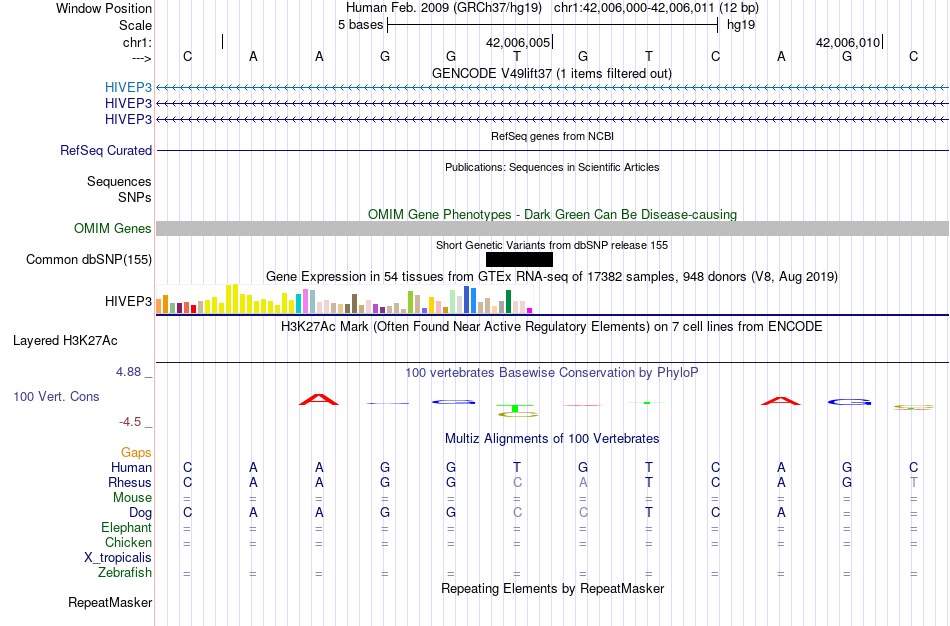Click the 4.88 PhyloP upper bound value
The width and height of the screenshot is (950, 626).
coord(128,371)
